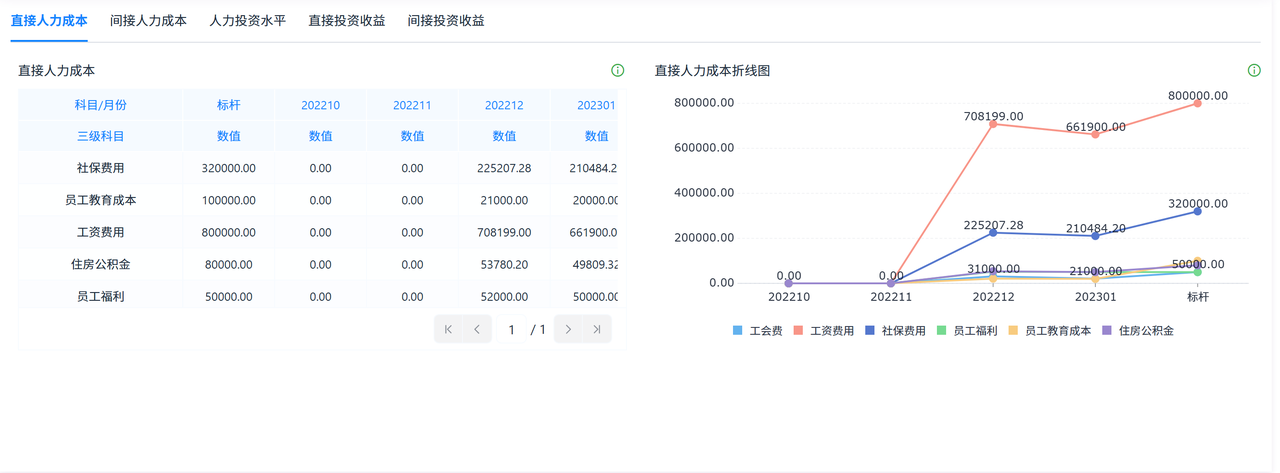Switch to the 人力投资水平 tab

pyautogui.click(x=248, y=20)
